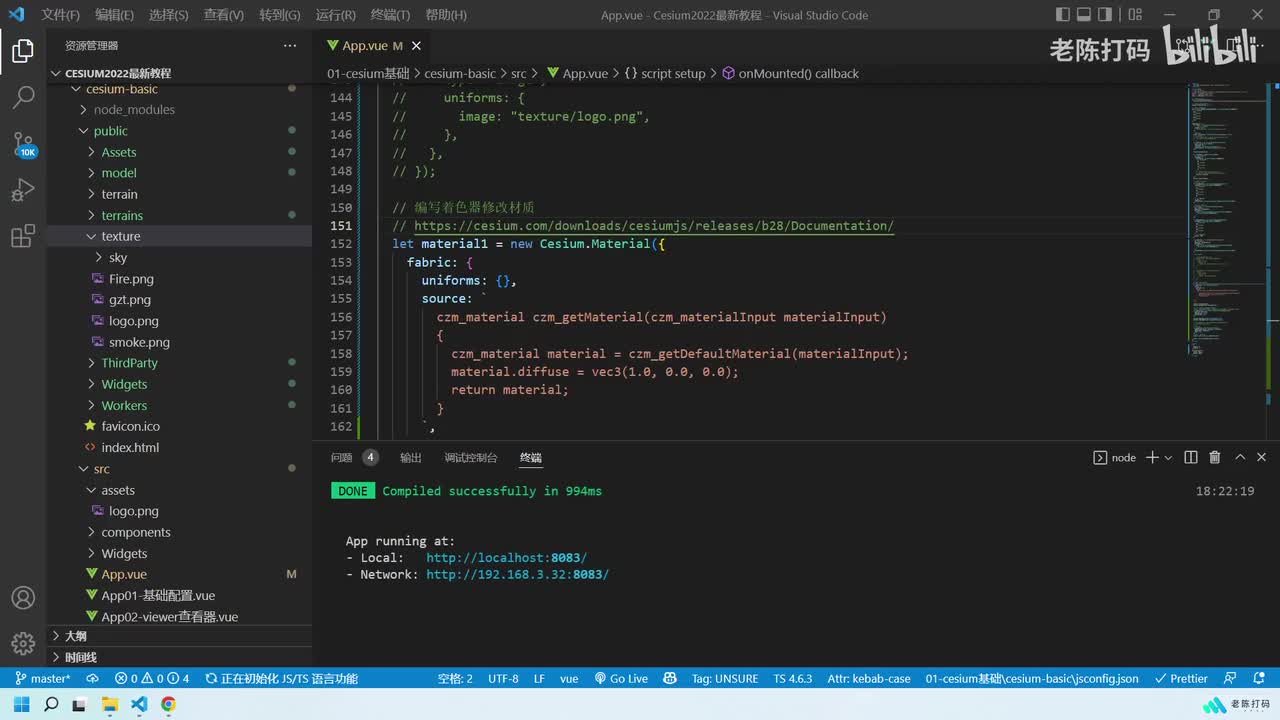Close the terminal panel
Viewport: 1280px width, 720px height.
[1264, 457]
